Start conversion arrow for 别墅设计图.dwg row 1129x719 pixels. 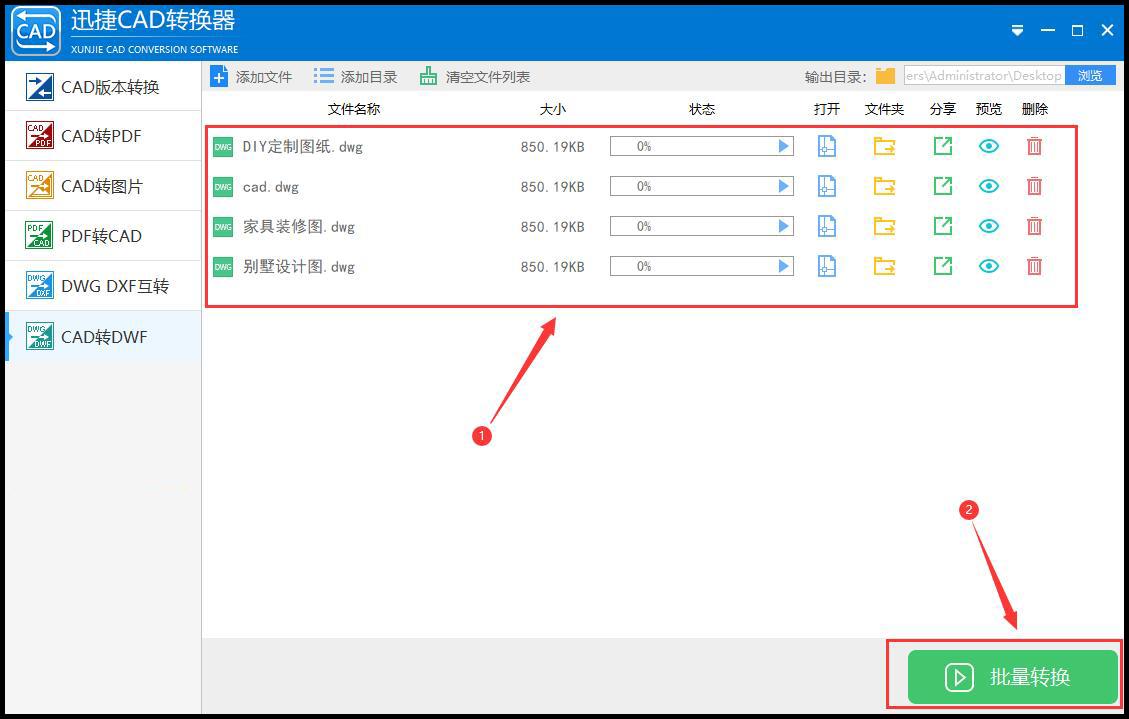coord(784,266)
